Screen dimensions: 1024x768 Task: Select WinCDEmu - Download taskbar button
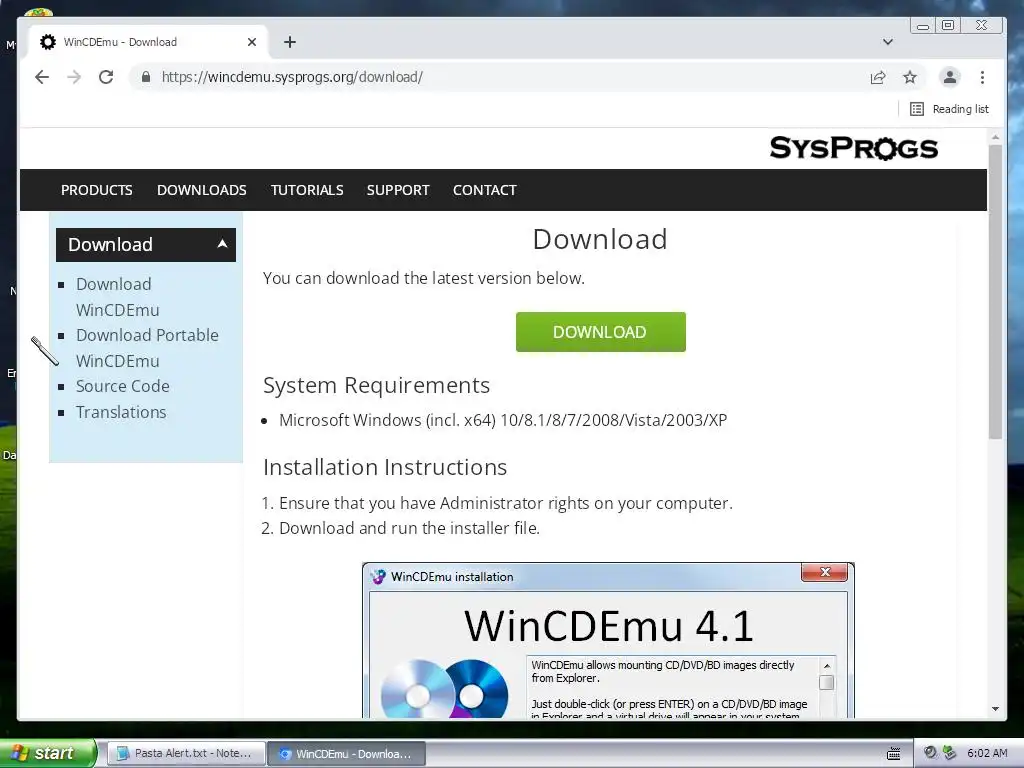pos(347,754)
